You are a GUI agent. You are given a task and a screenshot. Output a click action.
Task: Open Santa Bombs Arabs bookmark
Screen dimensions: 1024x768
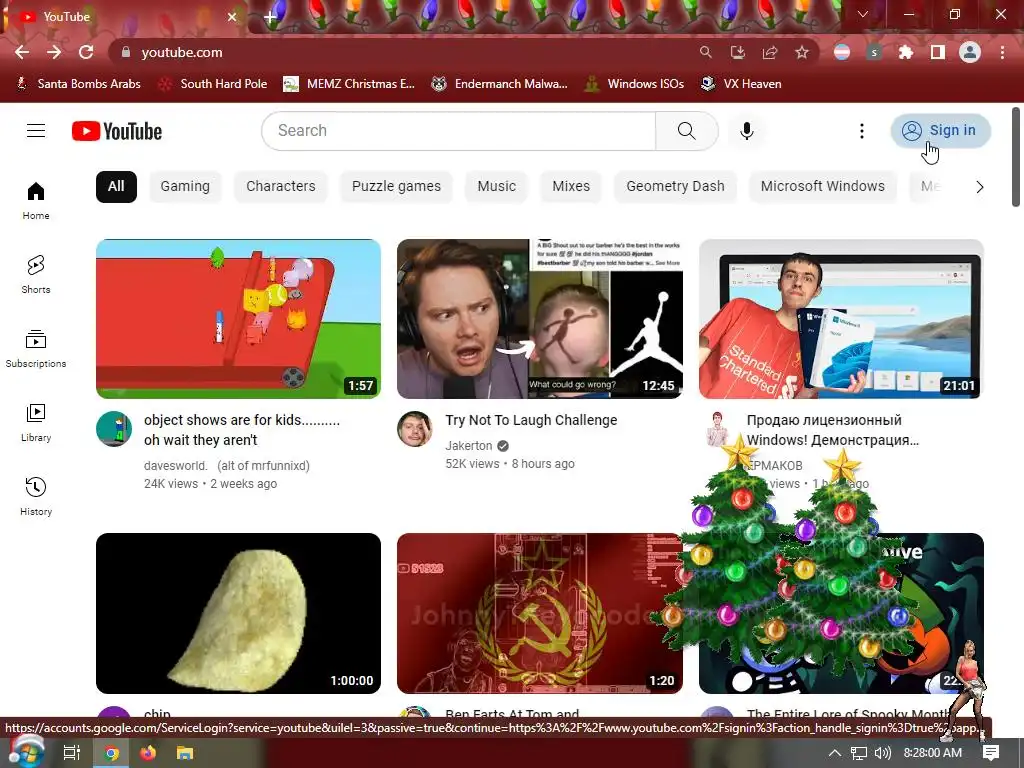coord(78,84)
